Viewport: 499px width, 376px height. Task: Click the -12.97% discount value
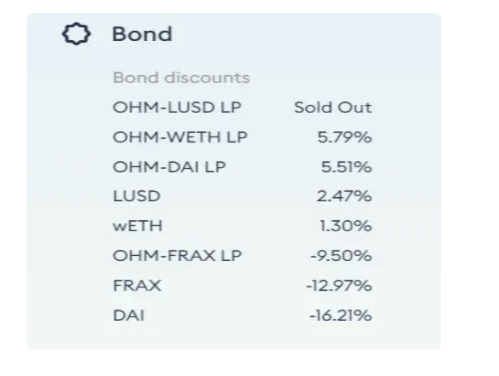[339, 286]
